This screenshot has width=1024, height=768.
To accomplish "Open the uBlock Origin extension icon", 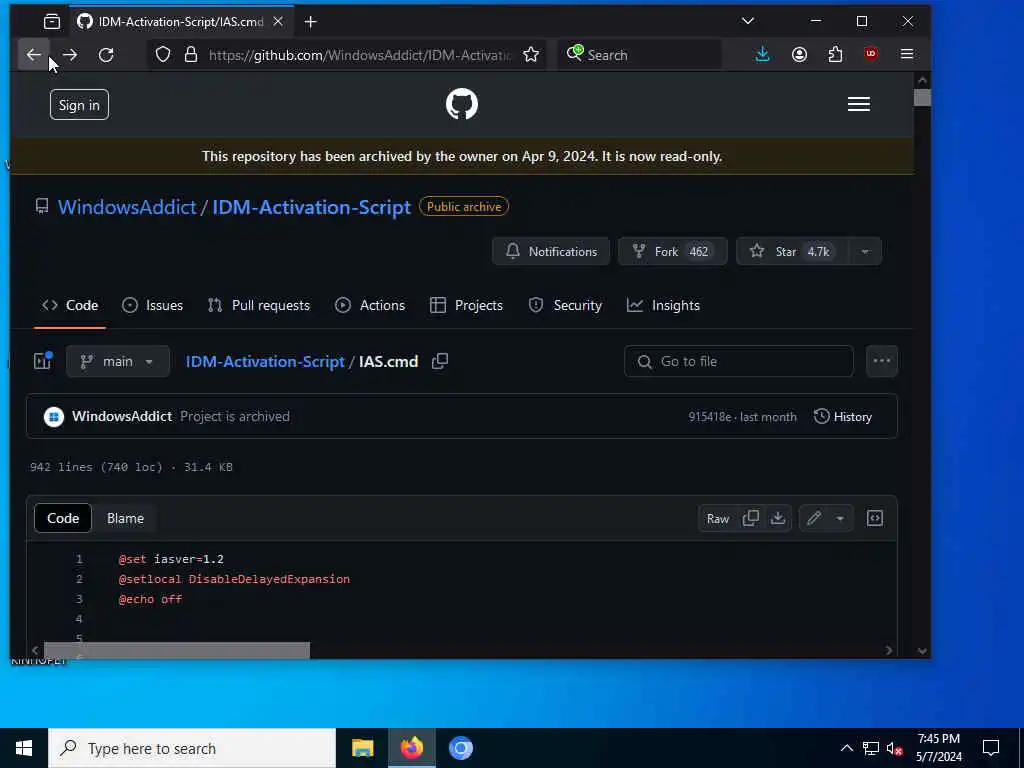I will pyautogui.click(x=871, y=55).
